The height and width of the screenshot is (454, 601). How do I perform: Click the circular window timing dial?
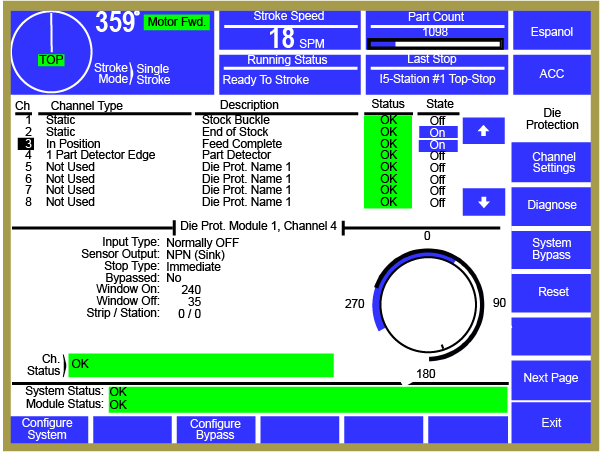click(426, 303)
